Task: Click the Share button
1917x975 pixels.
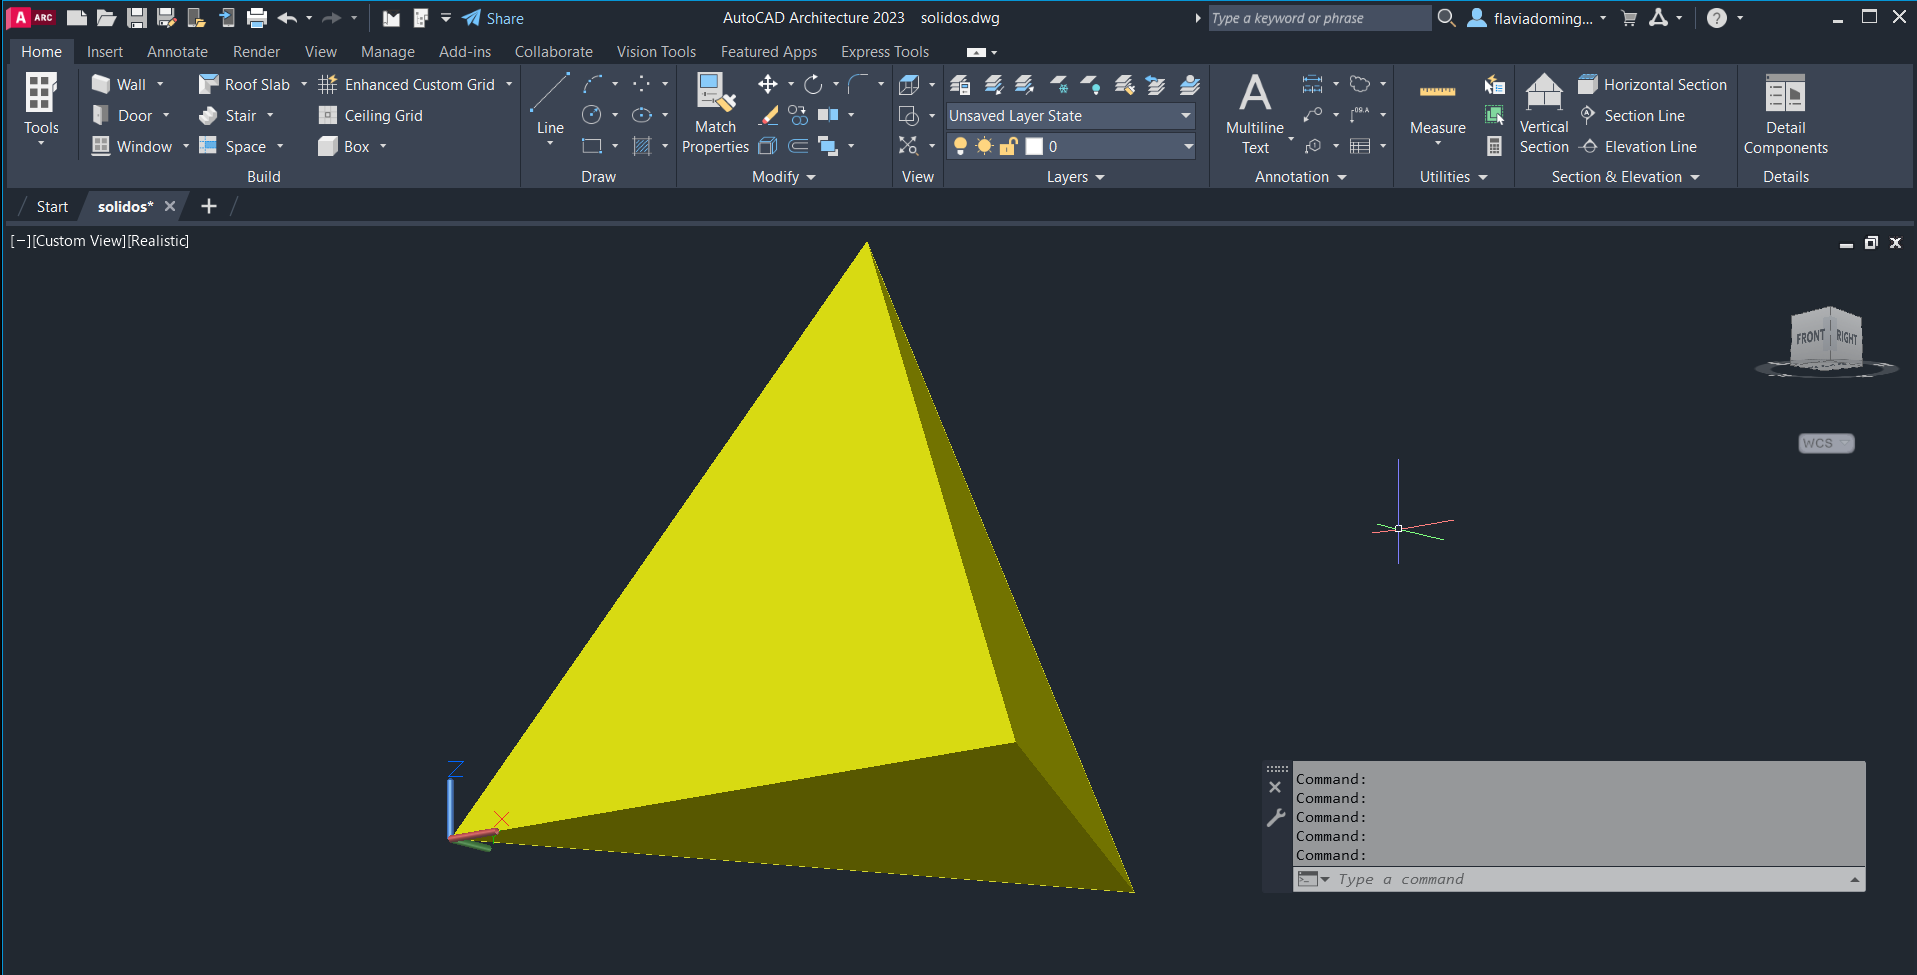Action: click(494, 18)
